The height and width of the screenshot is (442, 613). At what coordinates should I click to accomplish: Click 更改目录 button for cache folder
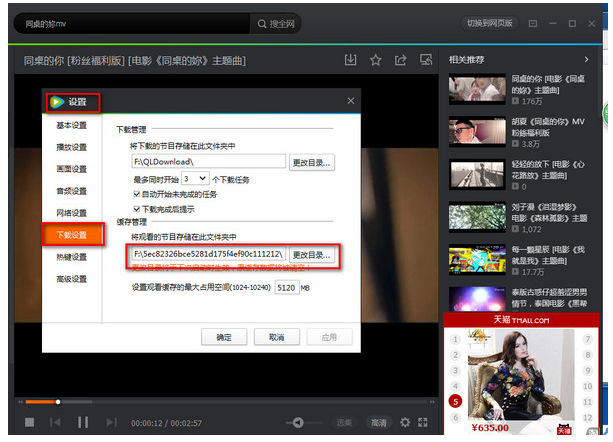pos(312,255)
